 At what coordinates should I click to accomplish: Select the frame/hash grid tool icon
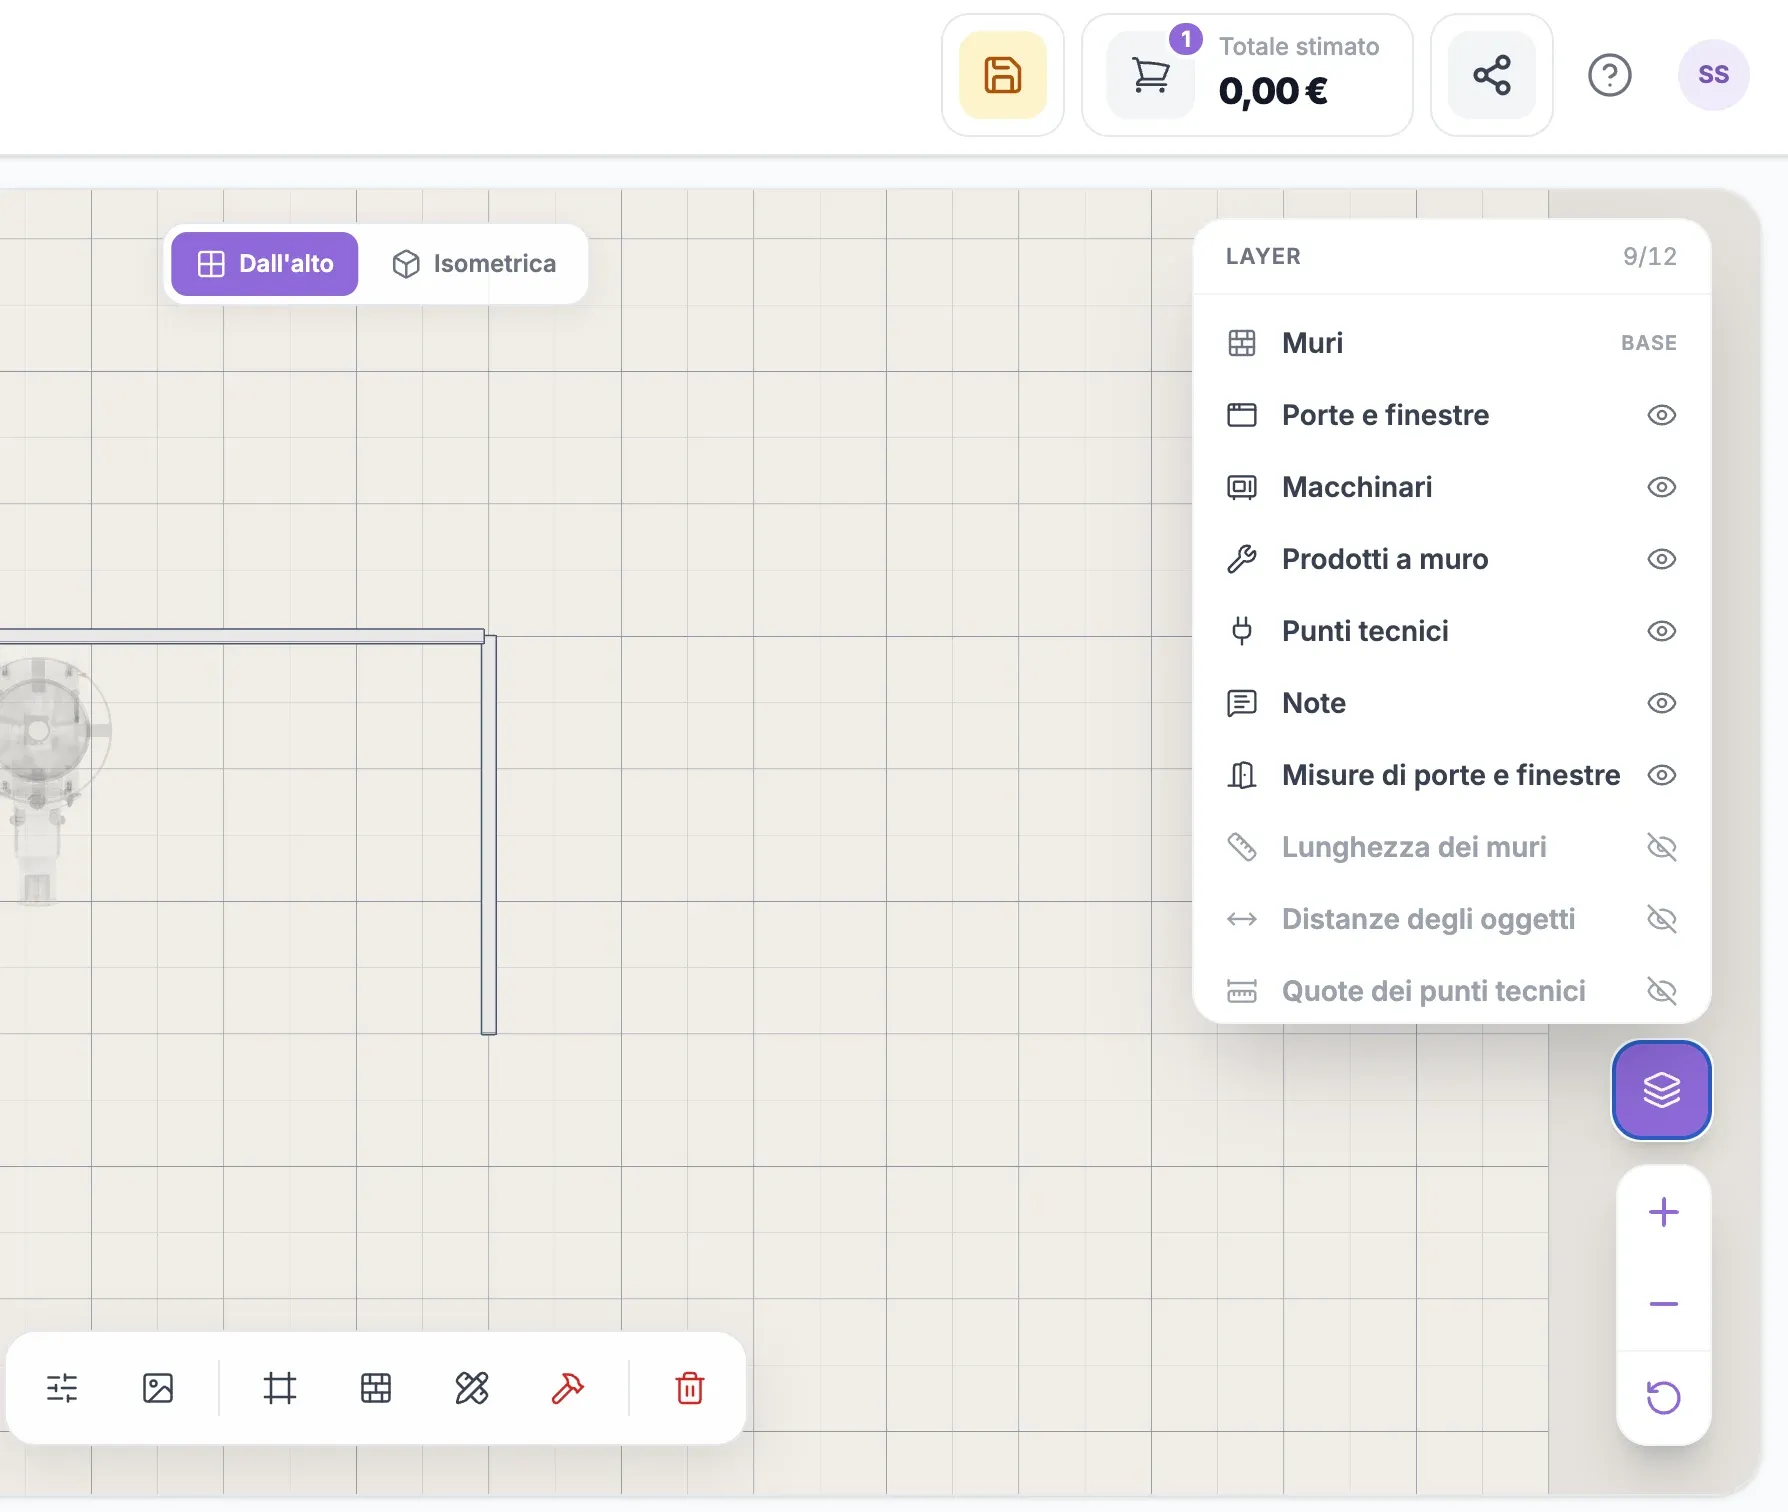click(x=280, y=1388)
